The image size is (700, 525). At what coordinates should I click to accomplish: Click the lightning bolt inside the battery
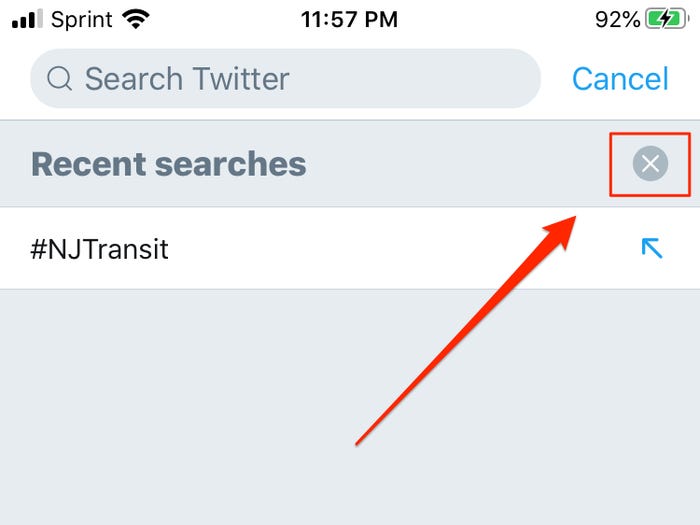664,19
